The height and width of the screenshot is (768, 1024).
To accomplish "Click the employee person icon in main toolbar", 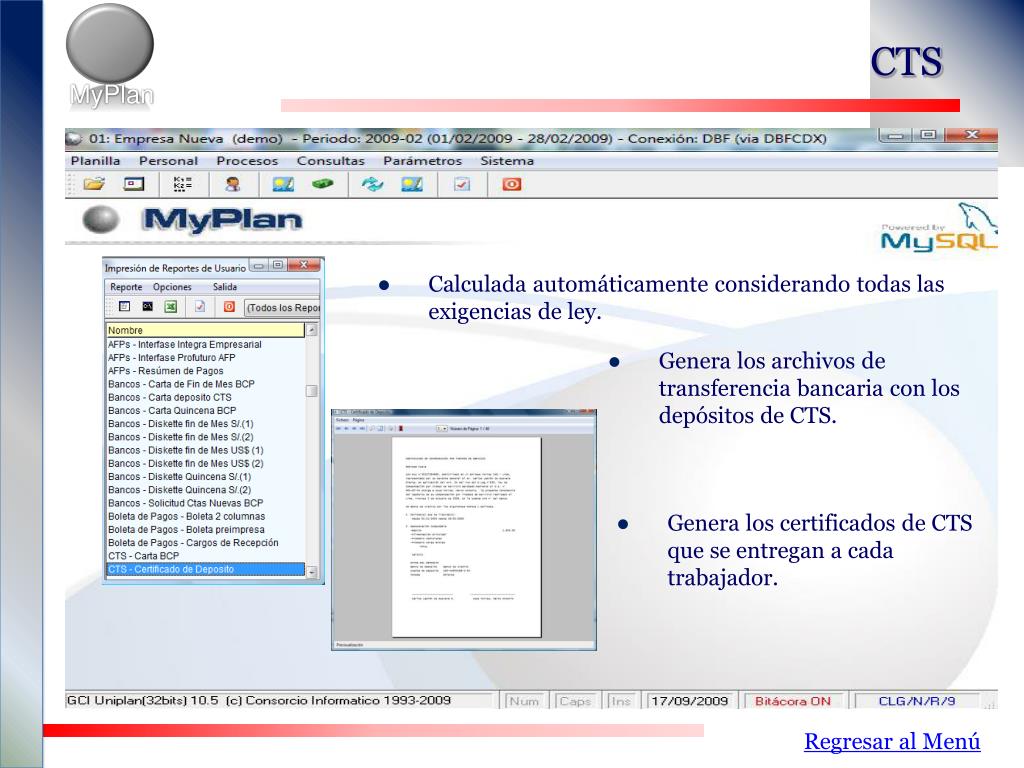I will pos(232,184).
